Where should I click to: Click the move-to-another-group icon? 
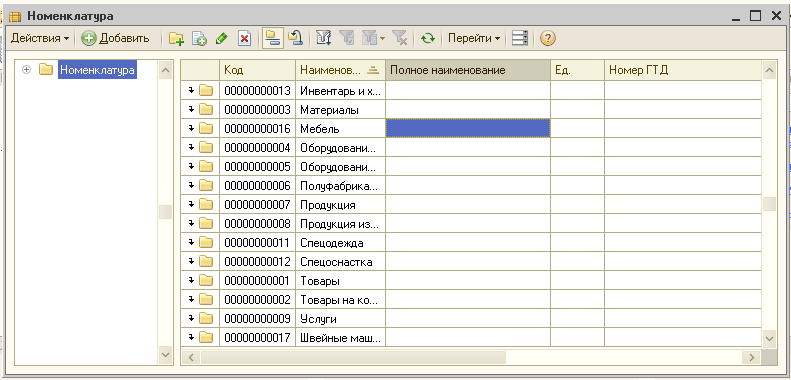(295, 39)
